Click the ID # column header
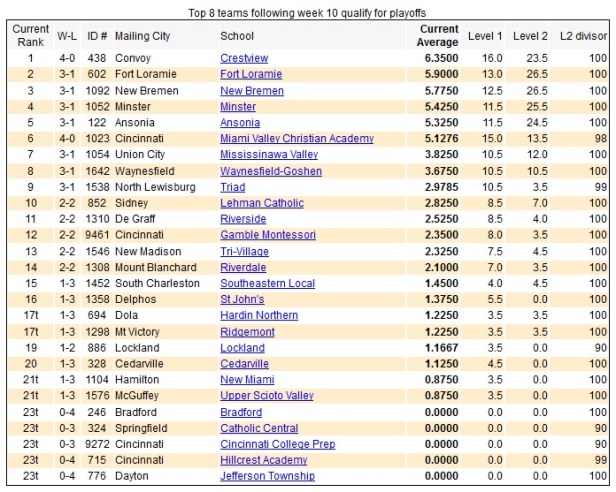 pyautogui.click(x=97, y=36)
